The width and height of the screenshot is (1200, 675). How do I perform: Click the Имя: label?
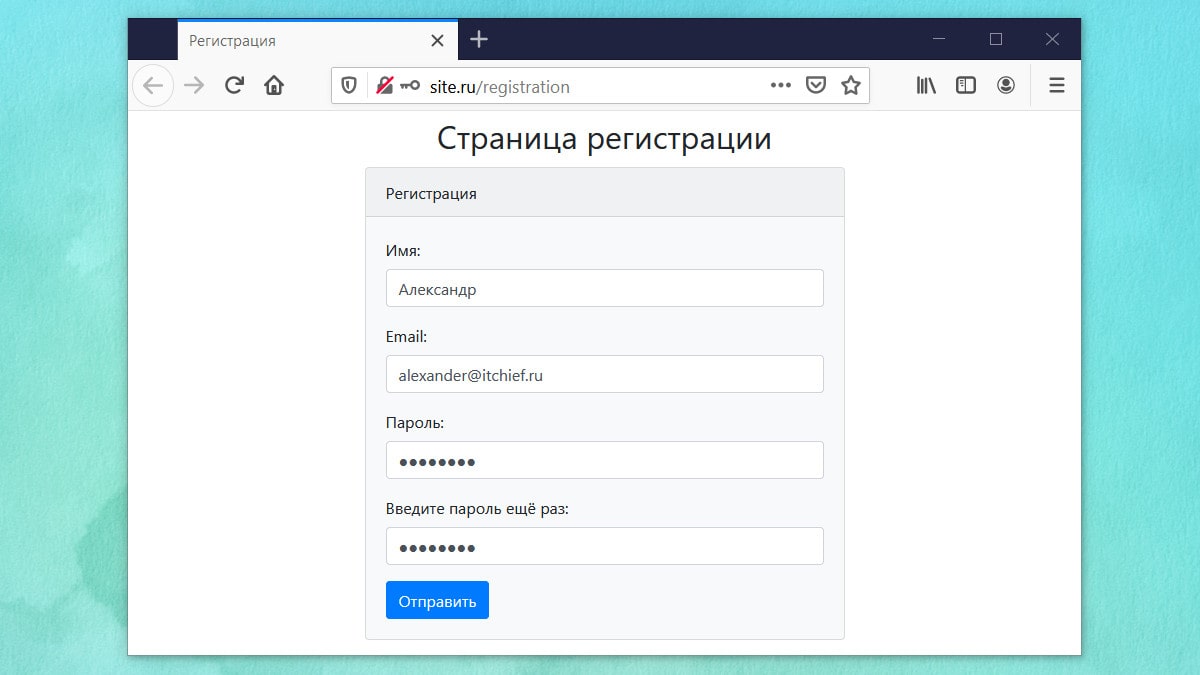(x=403, y=251)
